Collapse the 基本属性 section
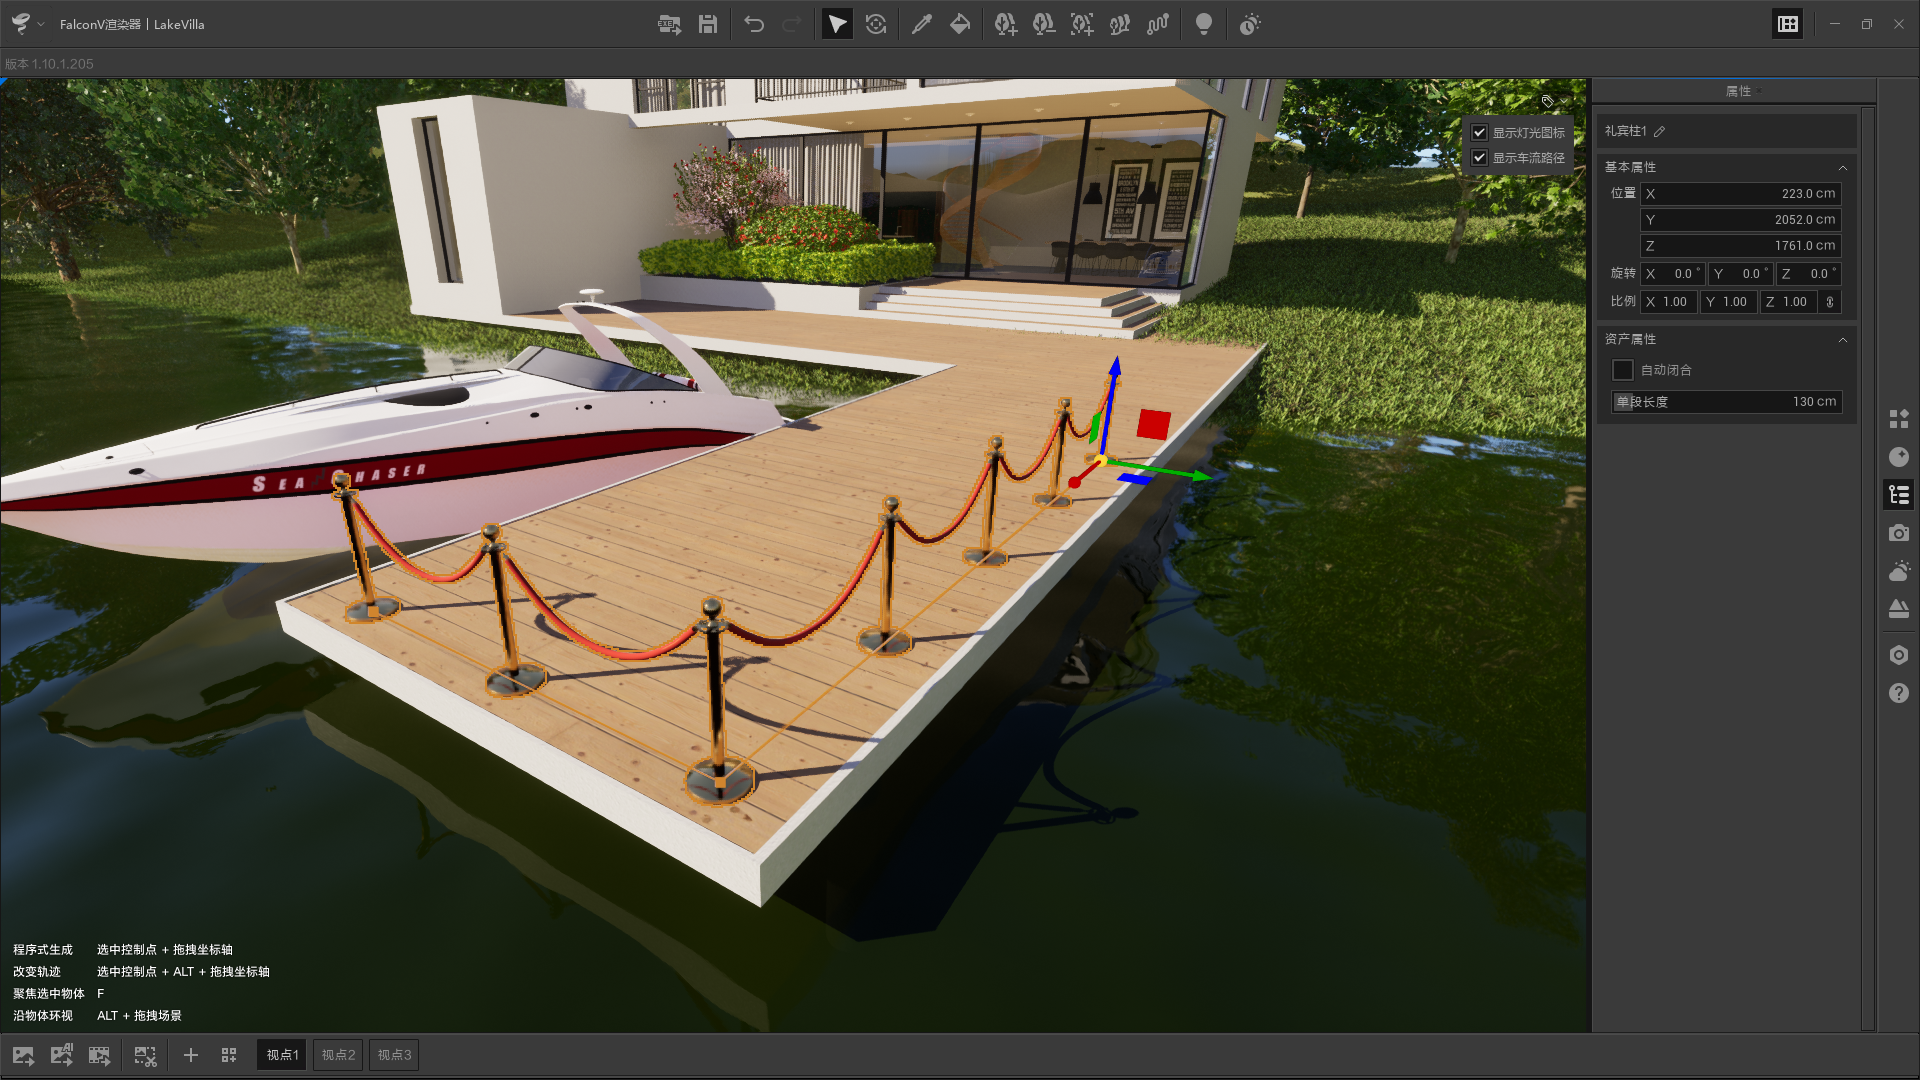 click(x=1844, y=167)
